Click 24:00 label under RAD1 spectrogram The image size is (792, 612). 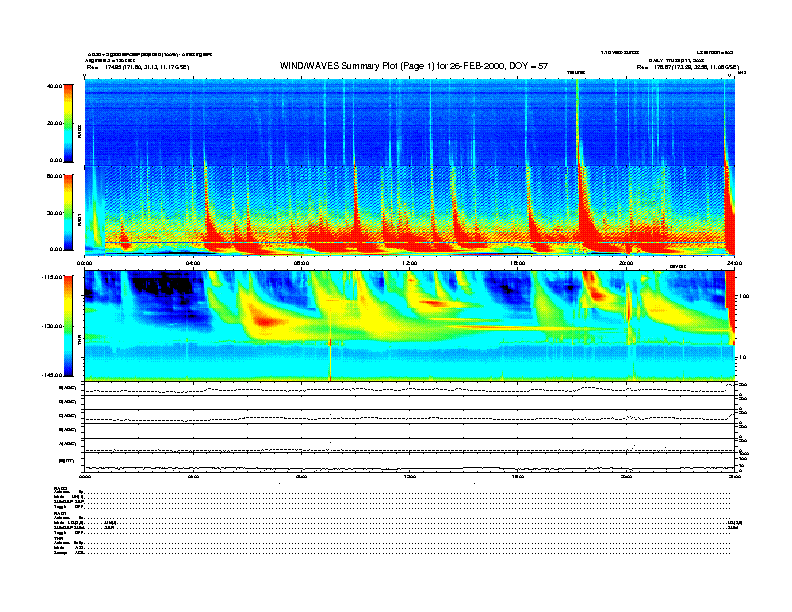pyautogui.click(x=734, y=263)
